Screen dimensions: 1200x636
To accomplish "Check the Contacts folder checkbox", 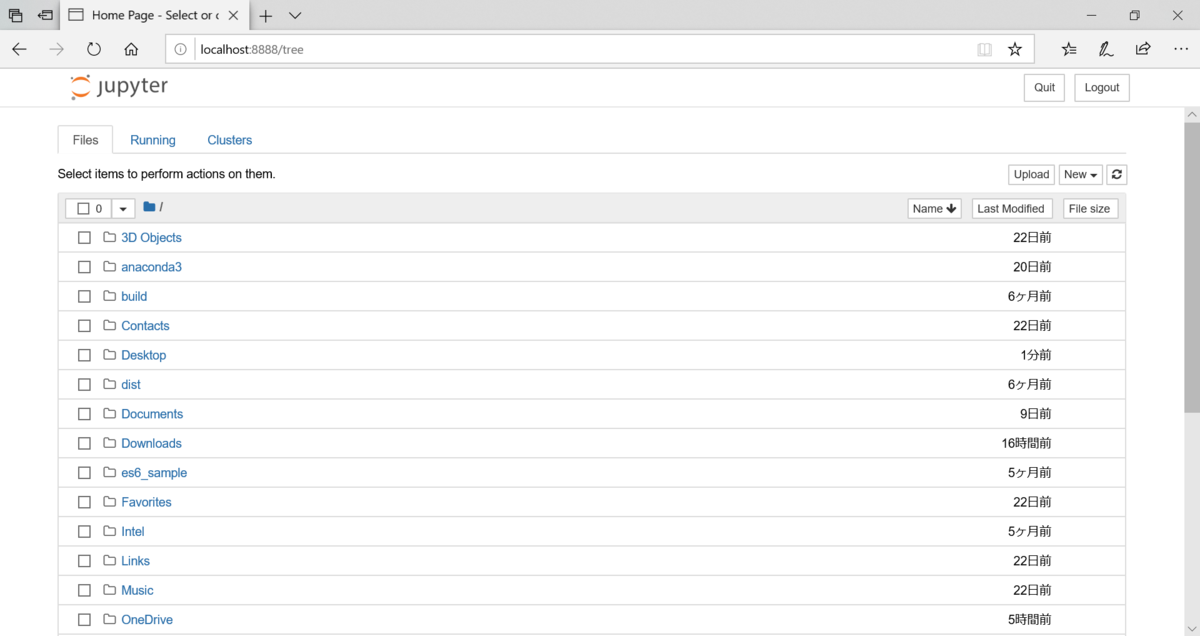I will pos(84,326).
